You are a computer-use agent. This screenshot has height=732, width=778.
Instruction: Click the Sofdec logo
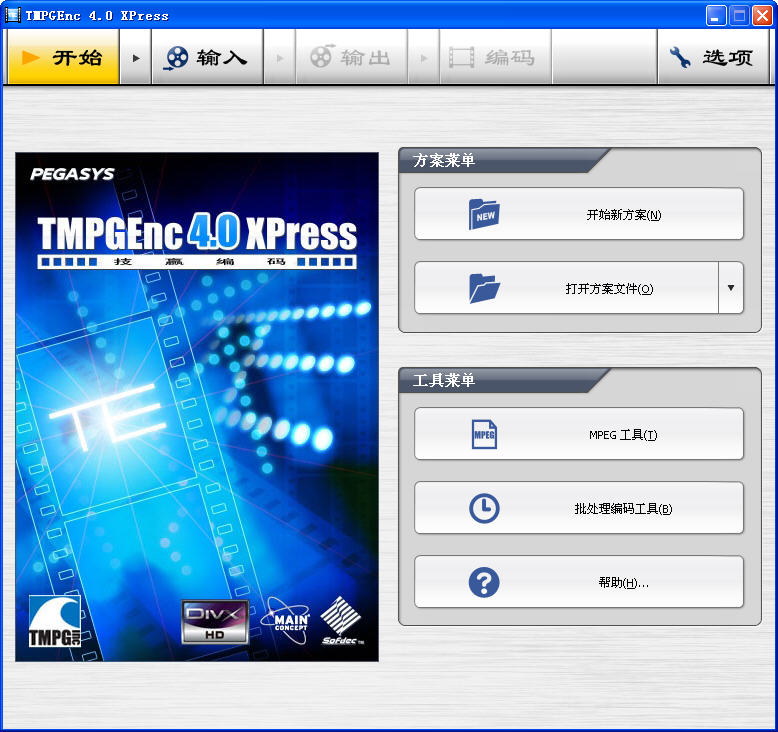(x=342, y=621)
